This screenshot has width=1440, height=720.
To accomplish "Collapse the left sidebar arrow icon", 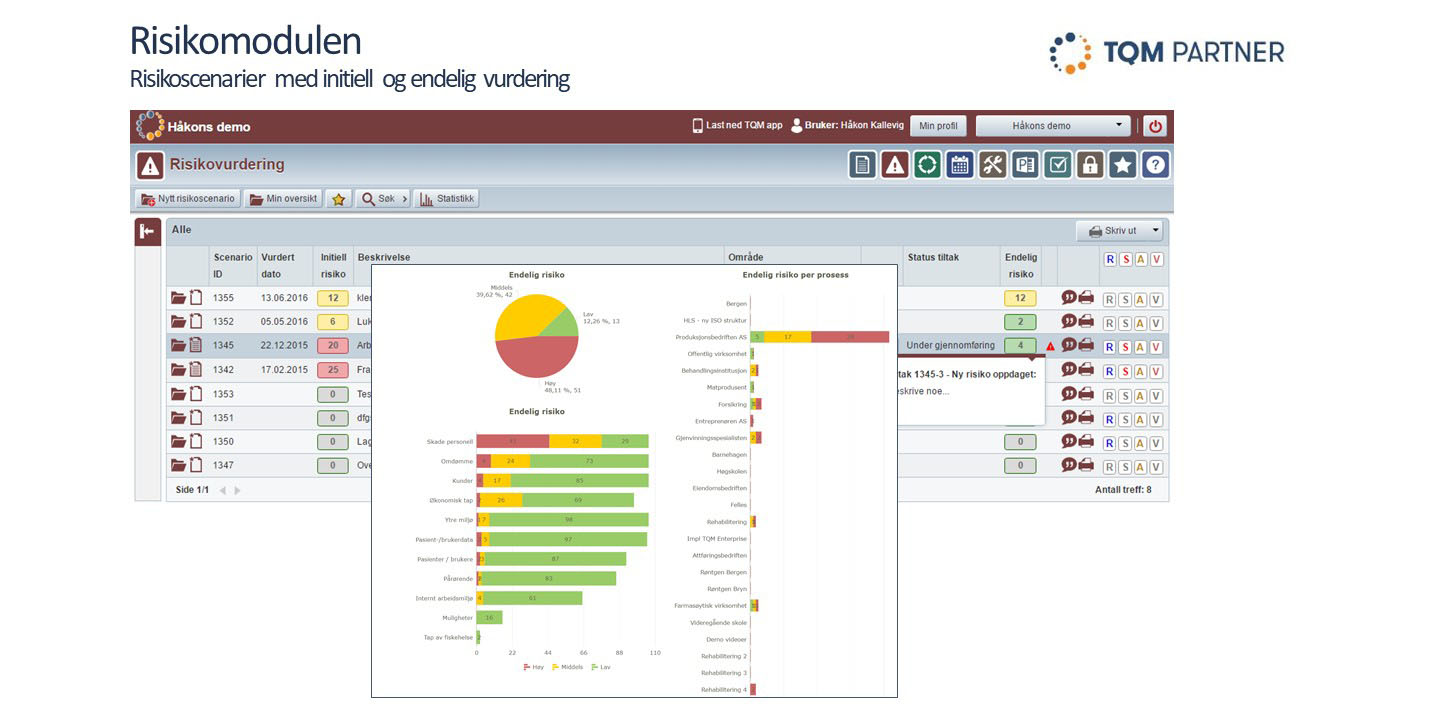I will pos(148,232).
